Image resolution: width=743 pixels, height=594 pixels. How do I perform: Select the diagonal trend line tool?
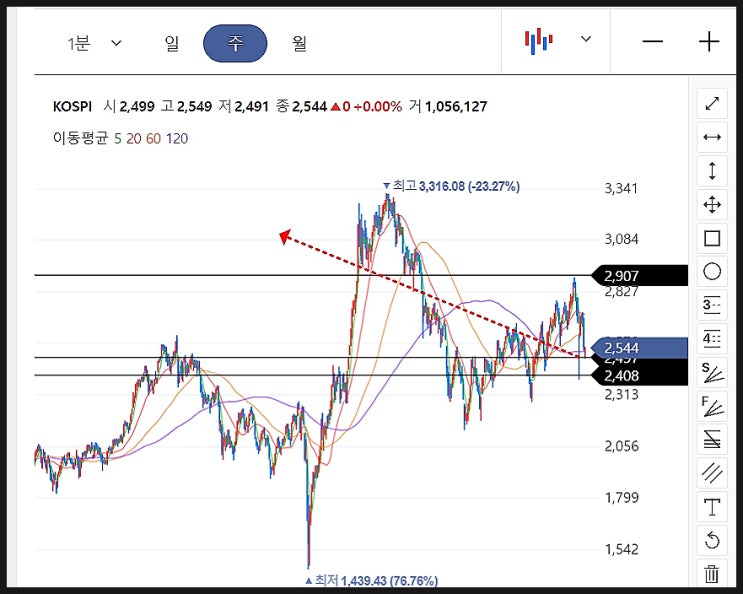pos(712,104)
